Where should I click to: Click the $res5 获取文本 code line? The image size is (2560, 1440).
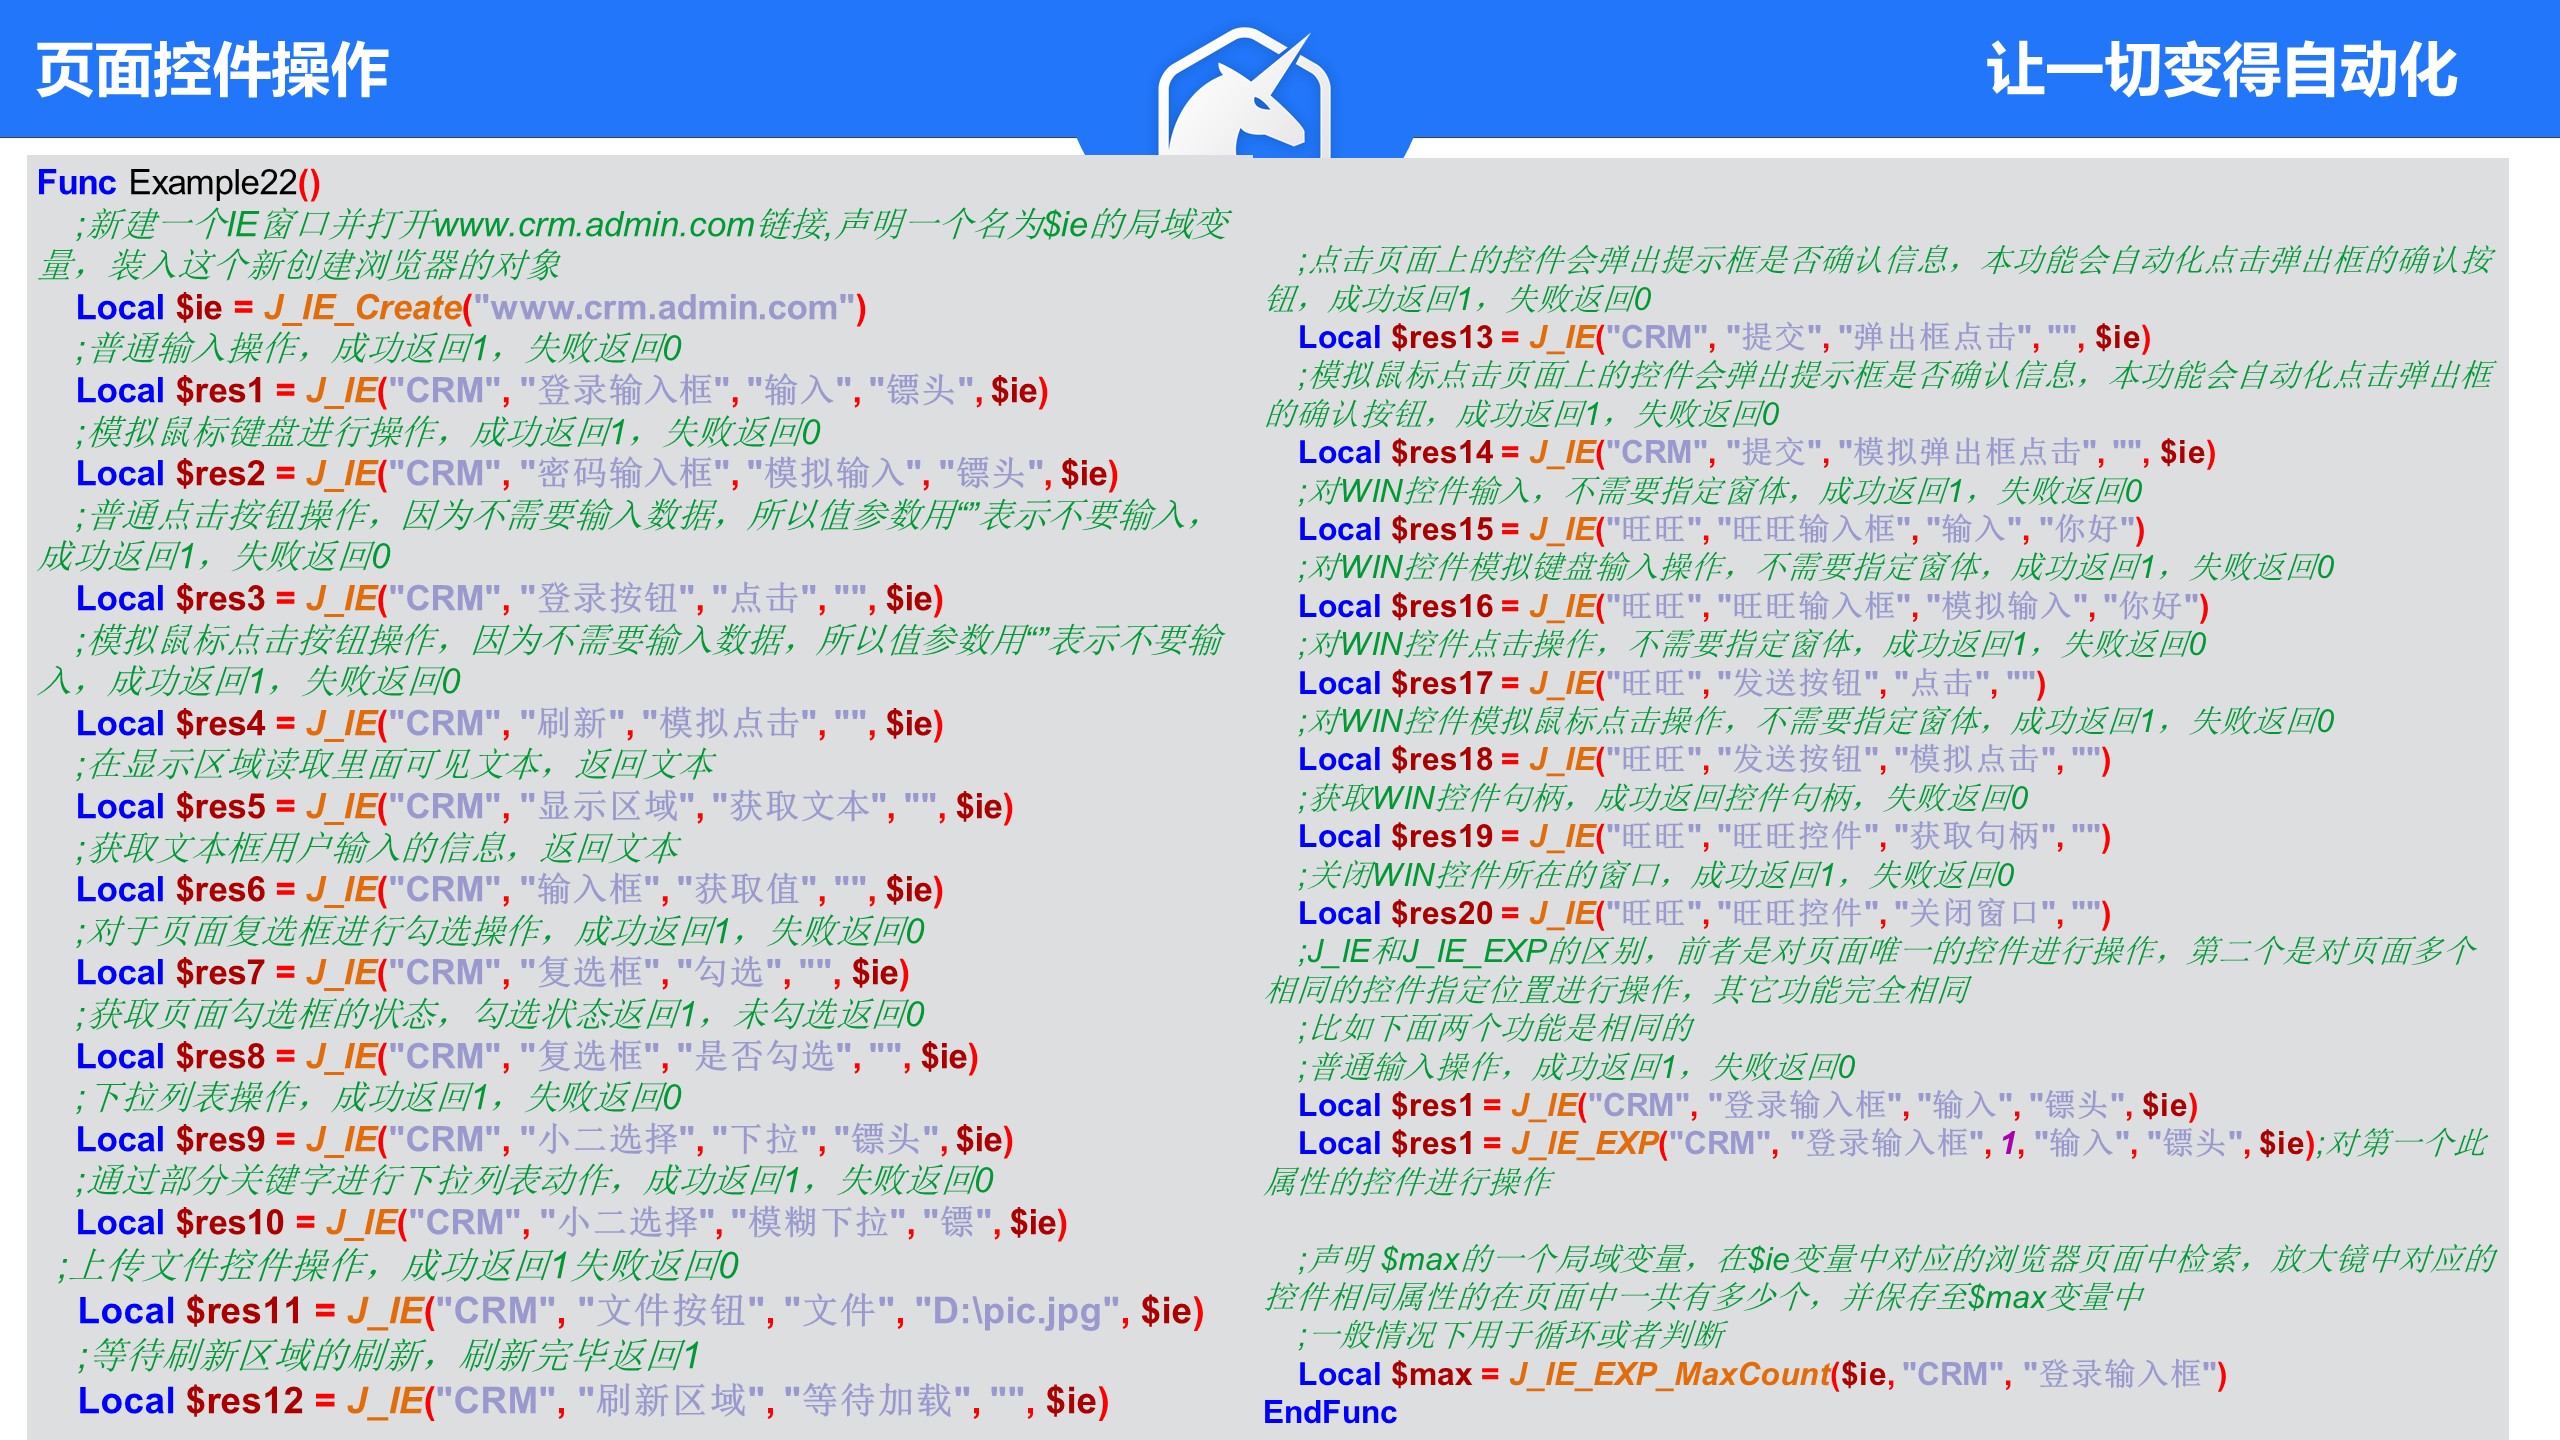pos(543,807)
